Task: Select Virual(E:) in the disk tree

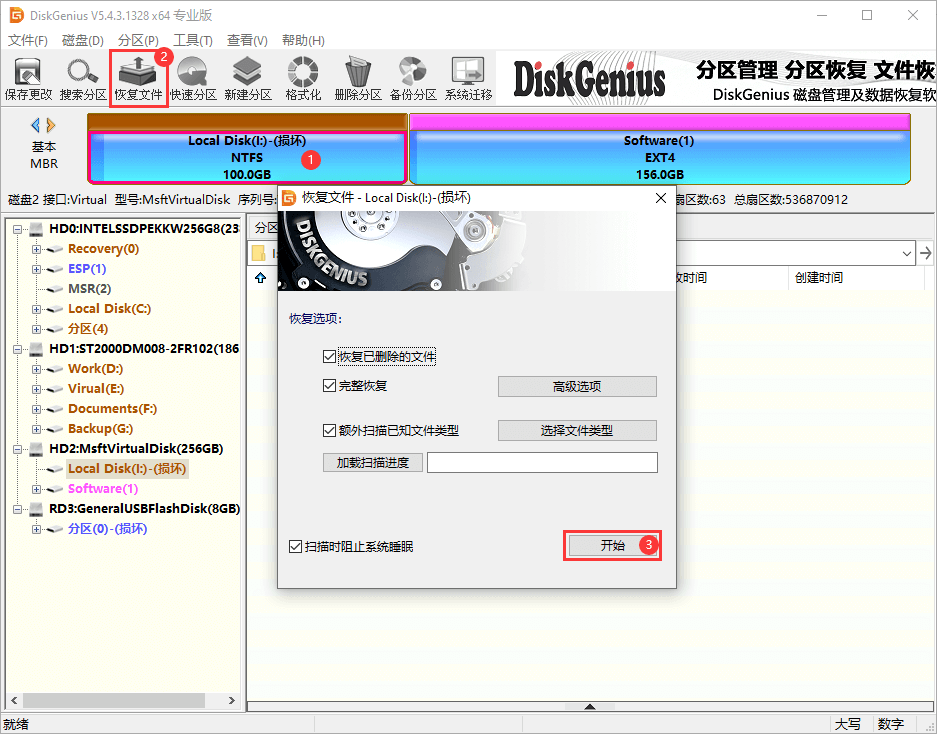Action: click(x=96, y=389)
